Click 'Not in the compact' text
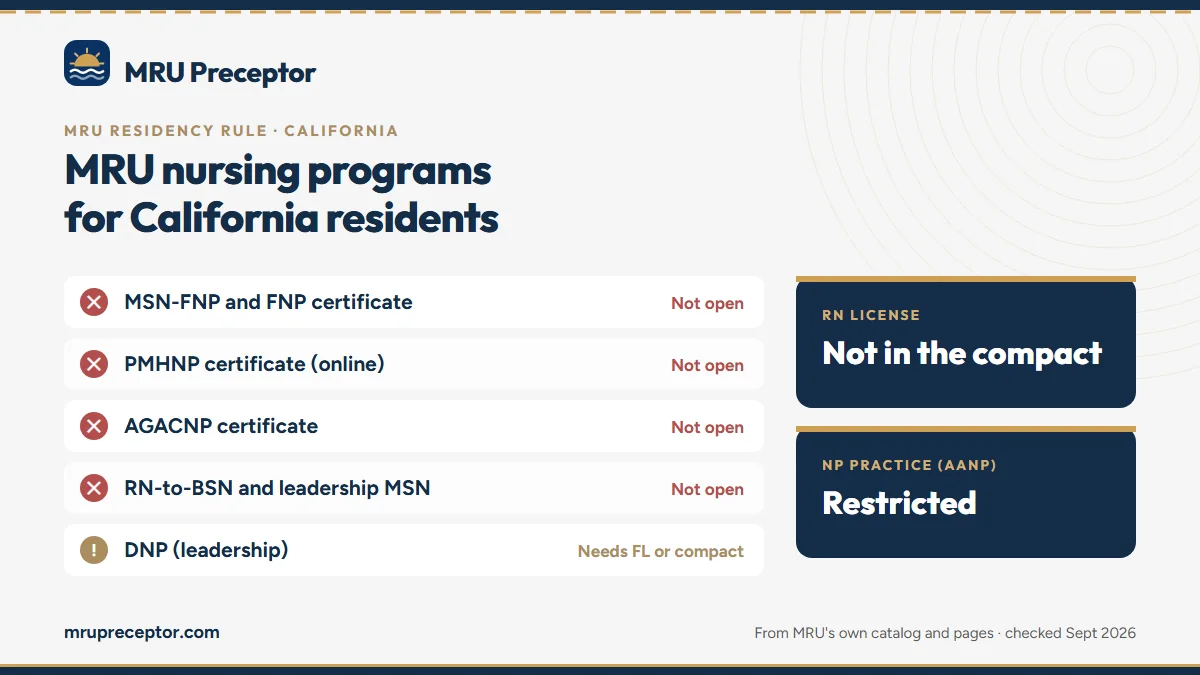 [x=962, y=353]
